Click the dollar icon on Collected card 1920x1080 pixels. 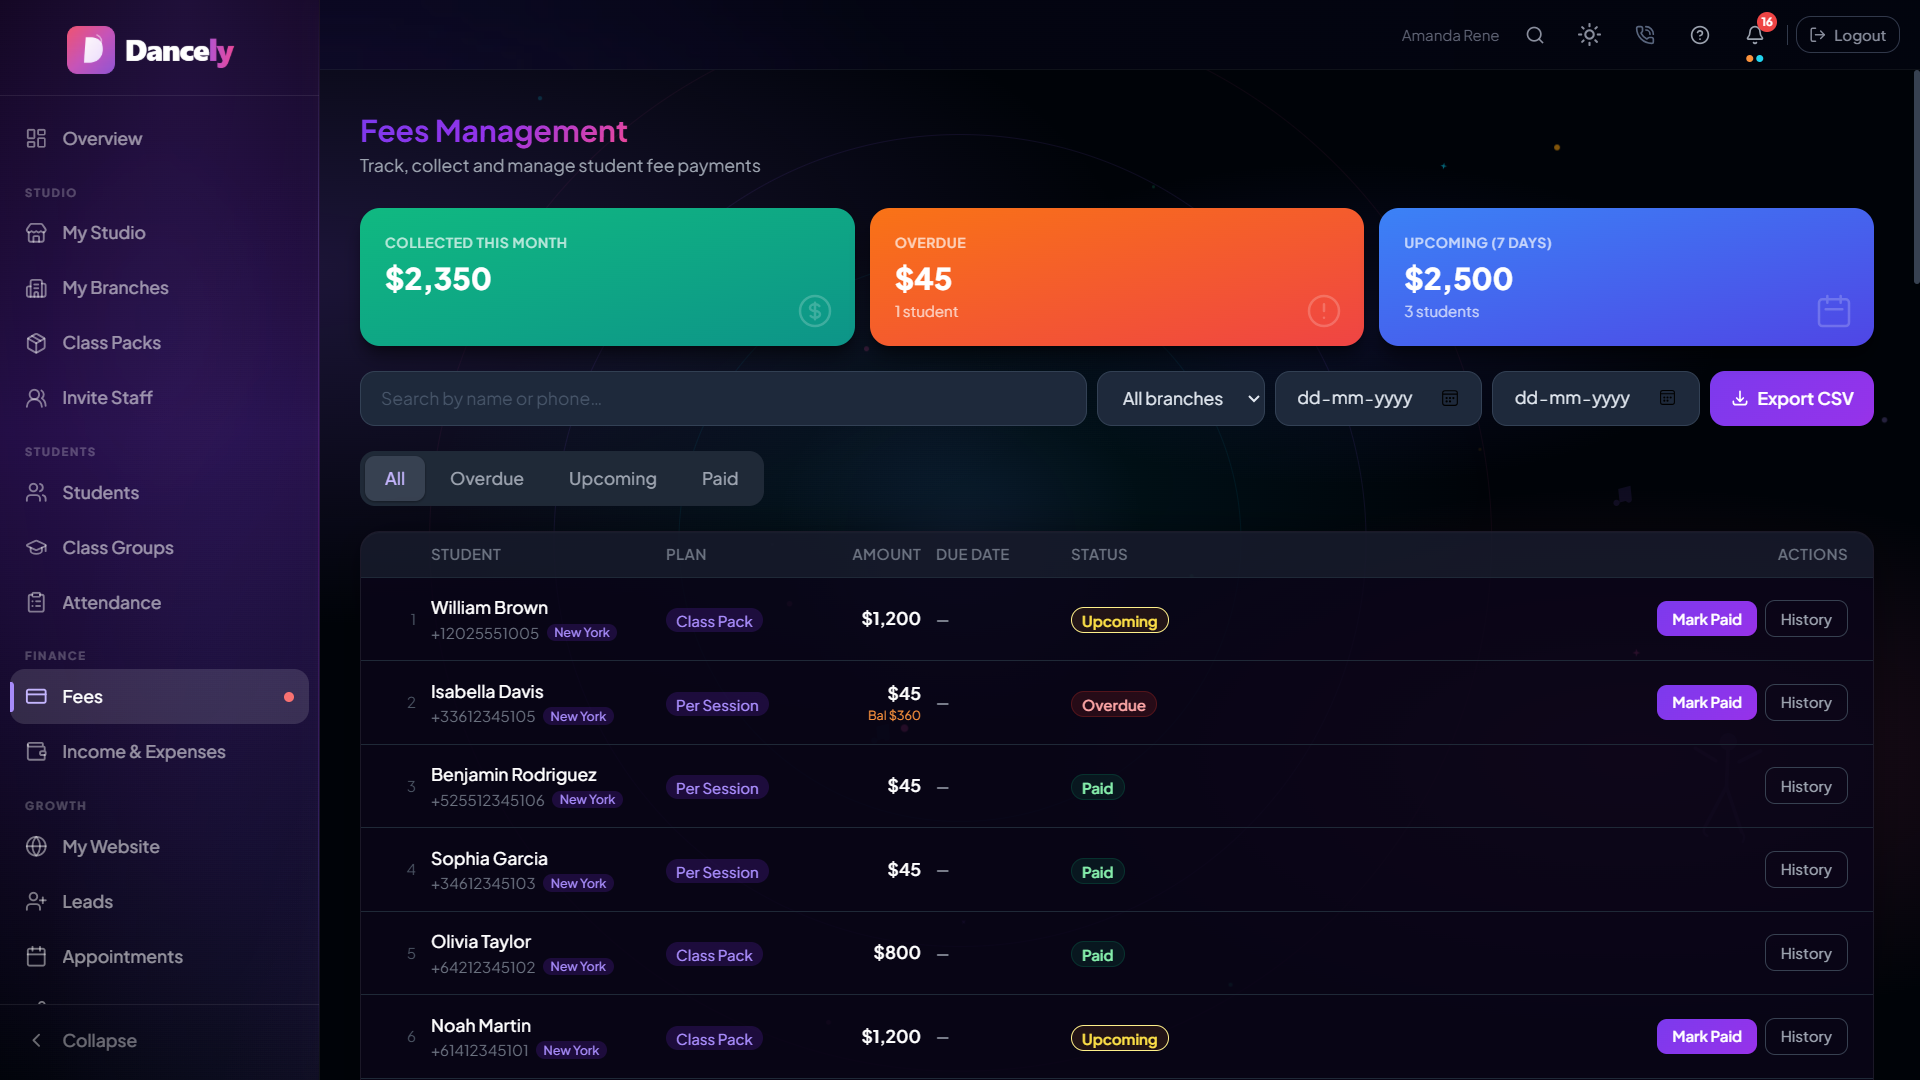(x=815, y=311)
